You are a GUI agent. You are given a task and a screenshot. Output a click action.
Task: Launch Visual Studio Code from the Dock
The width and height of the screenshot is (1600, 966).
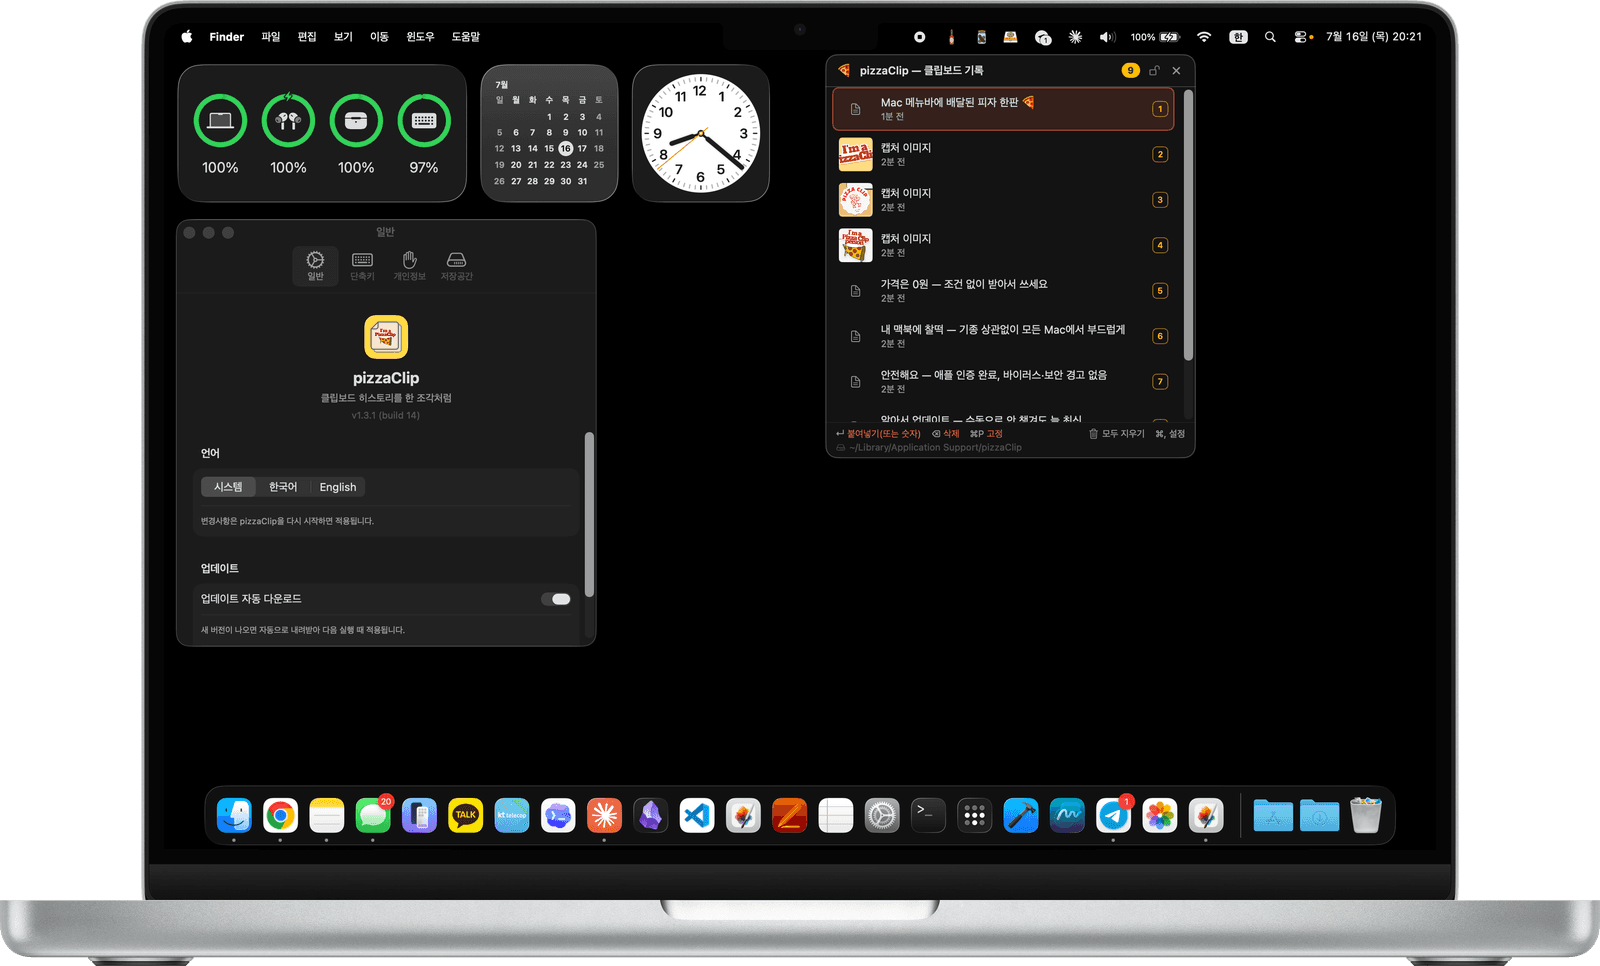[x=697, y=816]
